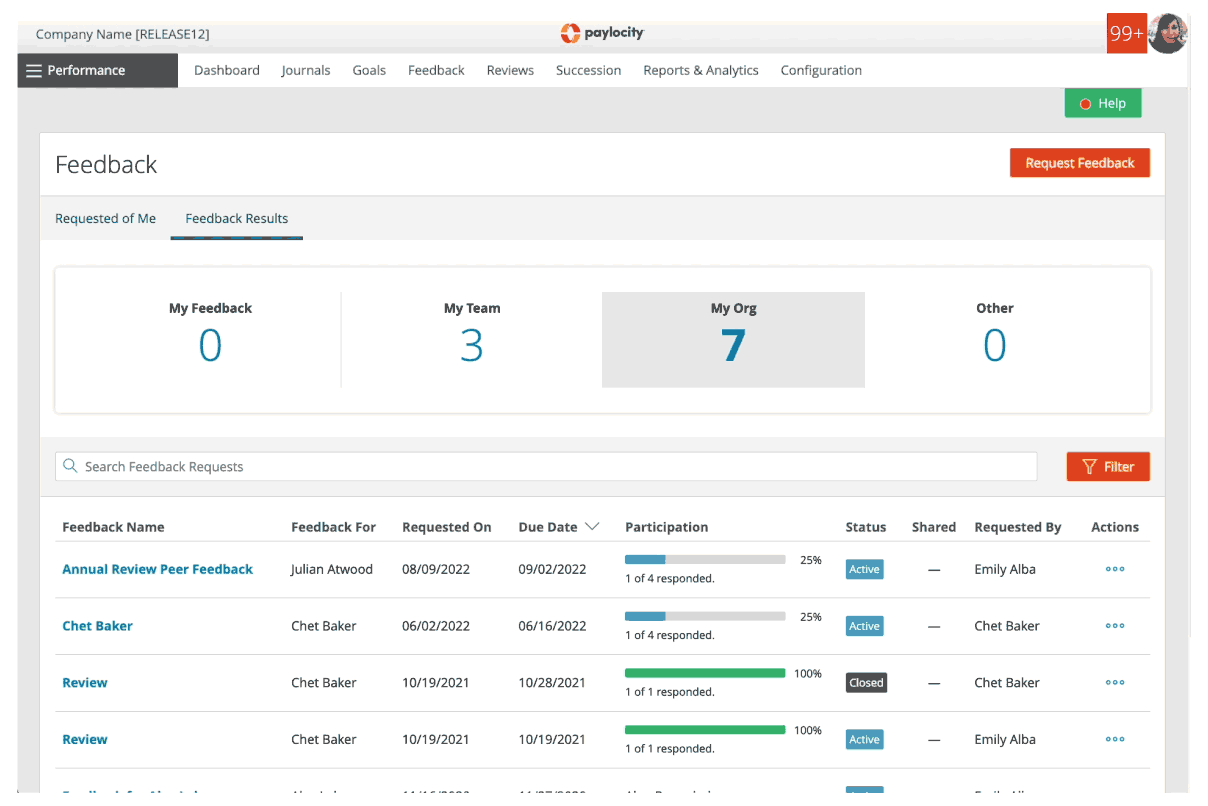The height and width of the screenshot is (806, 1208).
Task: Click the Paylocity logo
Action: pos(603,34)
